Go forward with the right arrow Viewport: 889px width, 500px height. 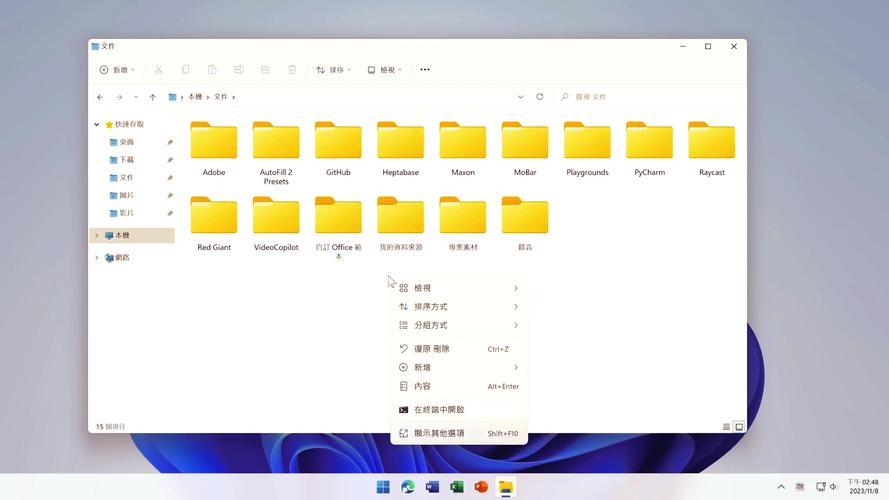[x=119, y=97]
